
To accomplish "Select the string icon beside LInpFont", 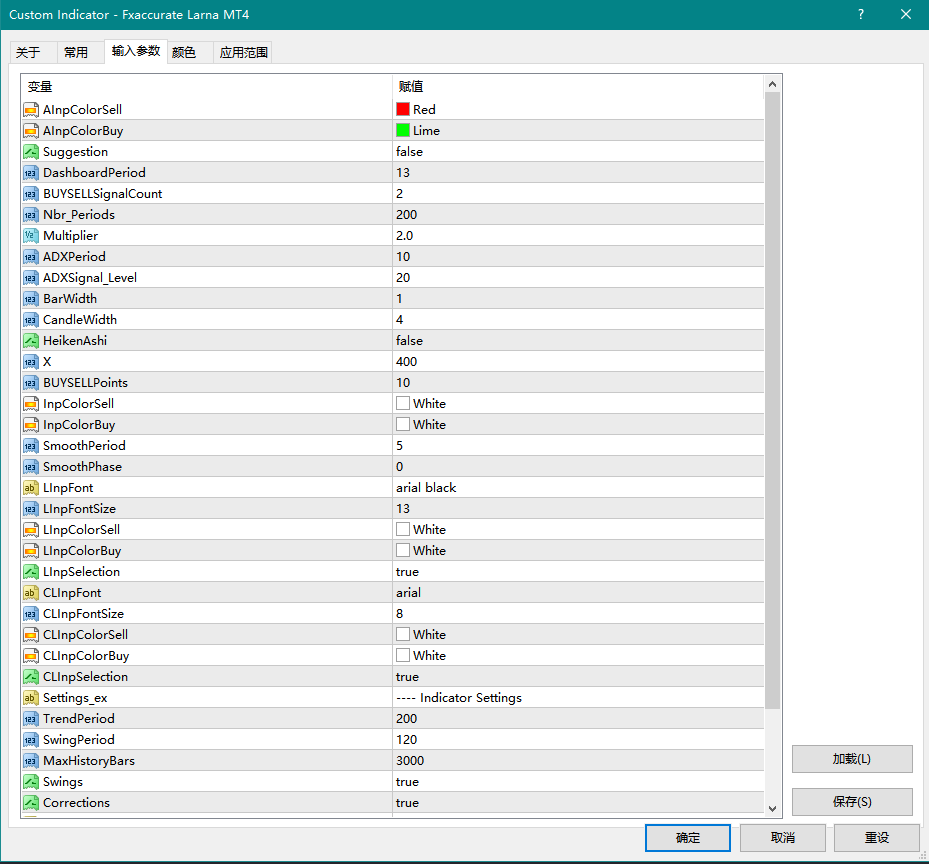I will click(x=31, y=488).
